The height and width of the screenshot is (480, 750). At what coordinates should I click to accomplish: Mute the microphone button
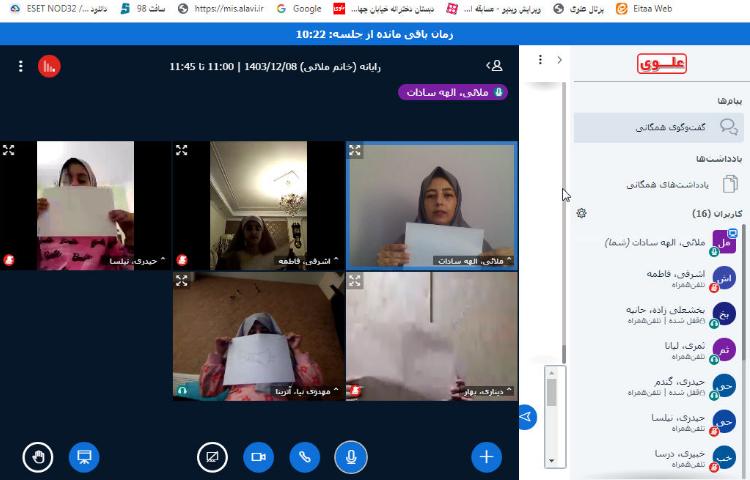click(x=350, y=457)
